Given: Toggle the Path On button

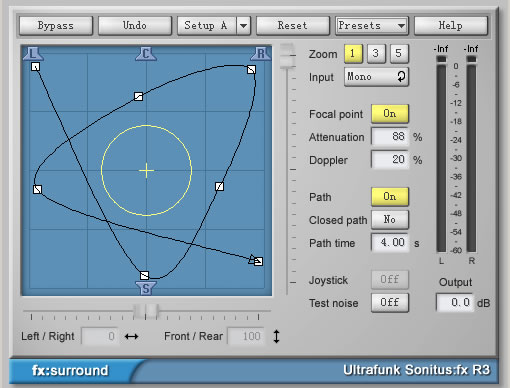Looking at the screenshot, I should pyautogui.click(x=390, y=197).
